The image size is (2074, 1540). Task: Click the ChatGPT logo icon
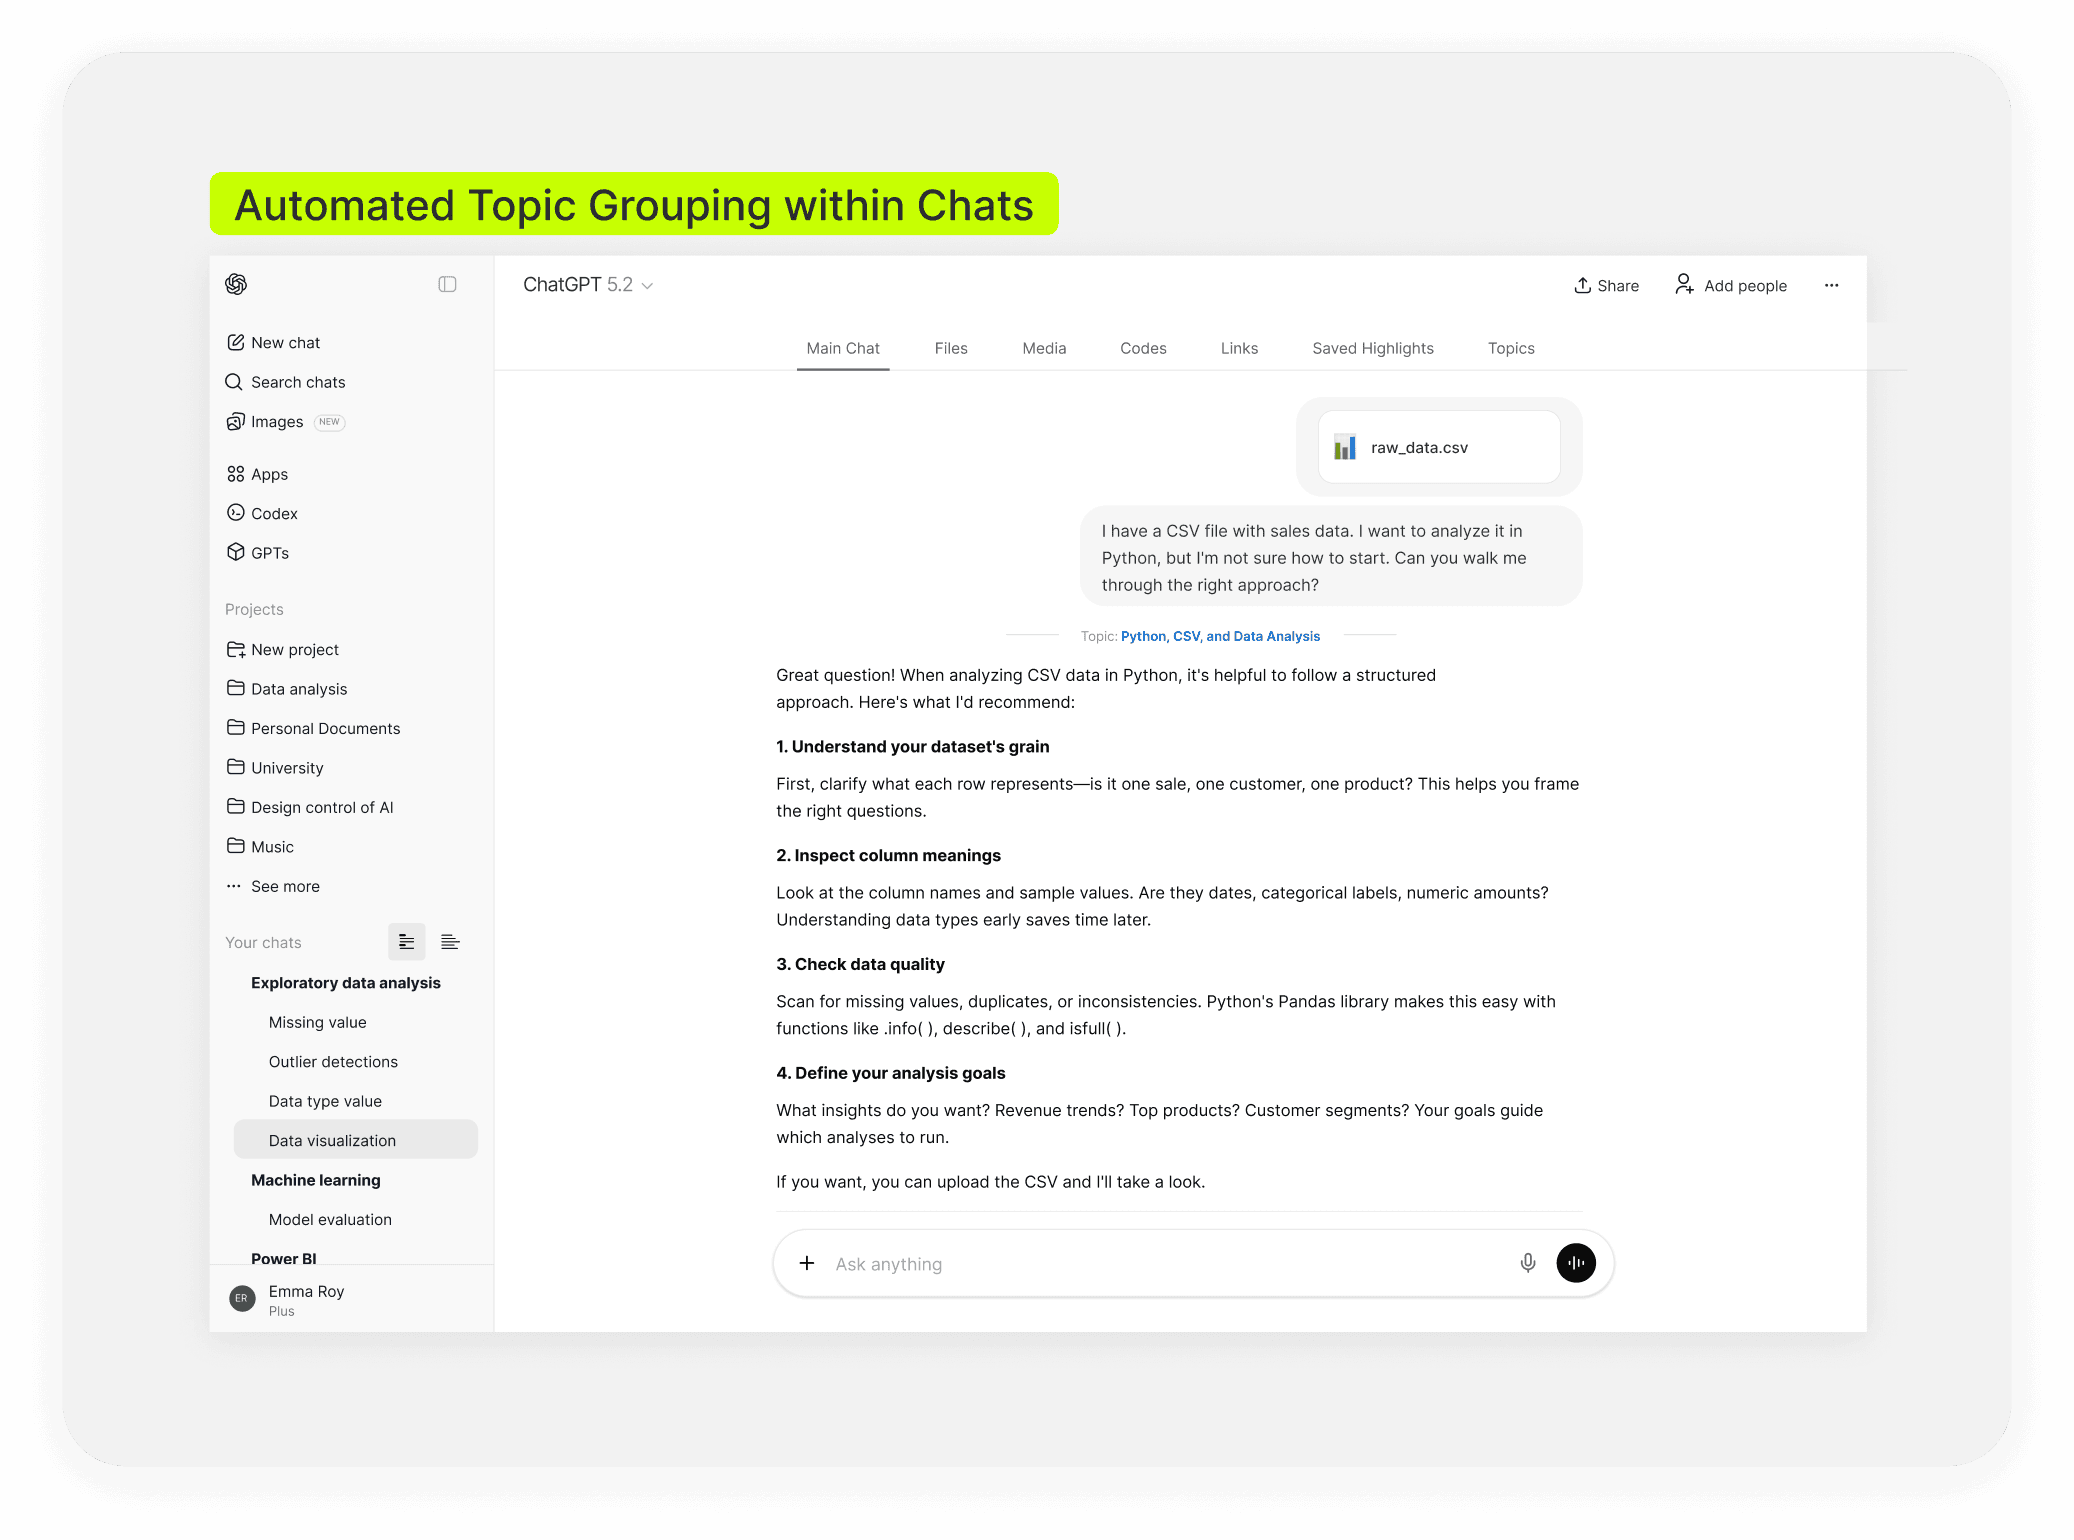coord(236,285)
